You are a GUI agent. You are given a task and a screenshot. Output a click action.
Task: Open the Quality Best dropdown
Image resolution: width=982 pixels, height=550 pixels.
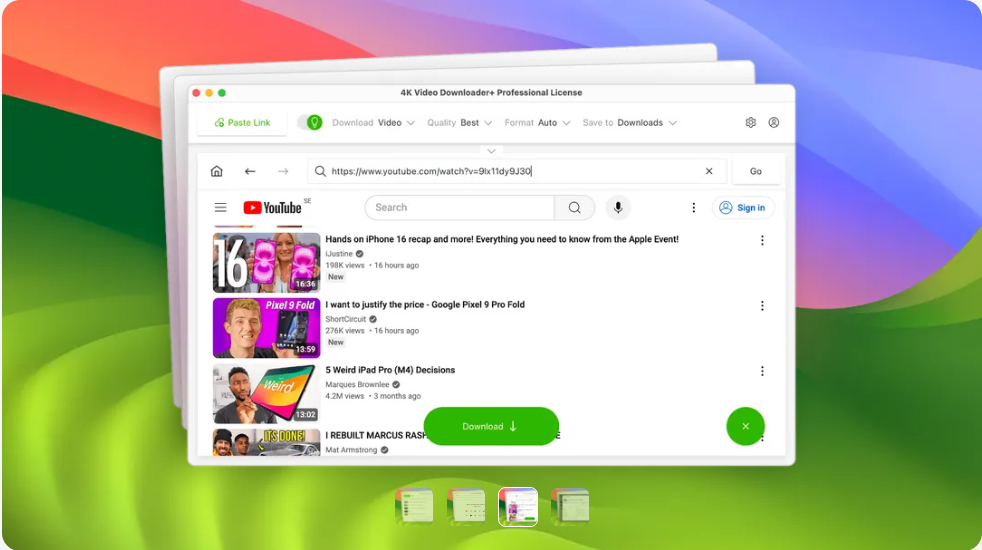460,123
